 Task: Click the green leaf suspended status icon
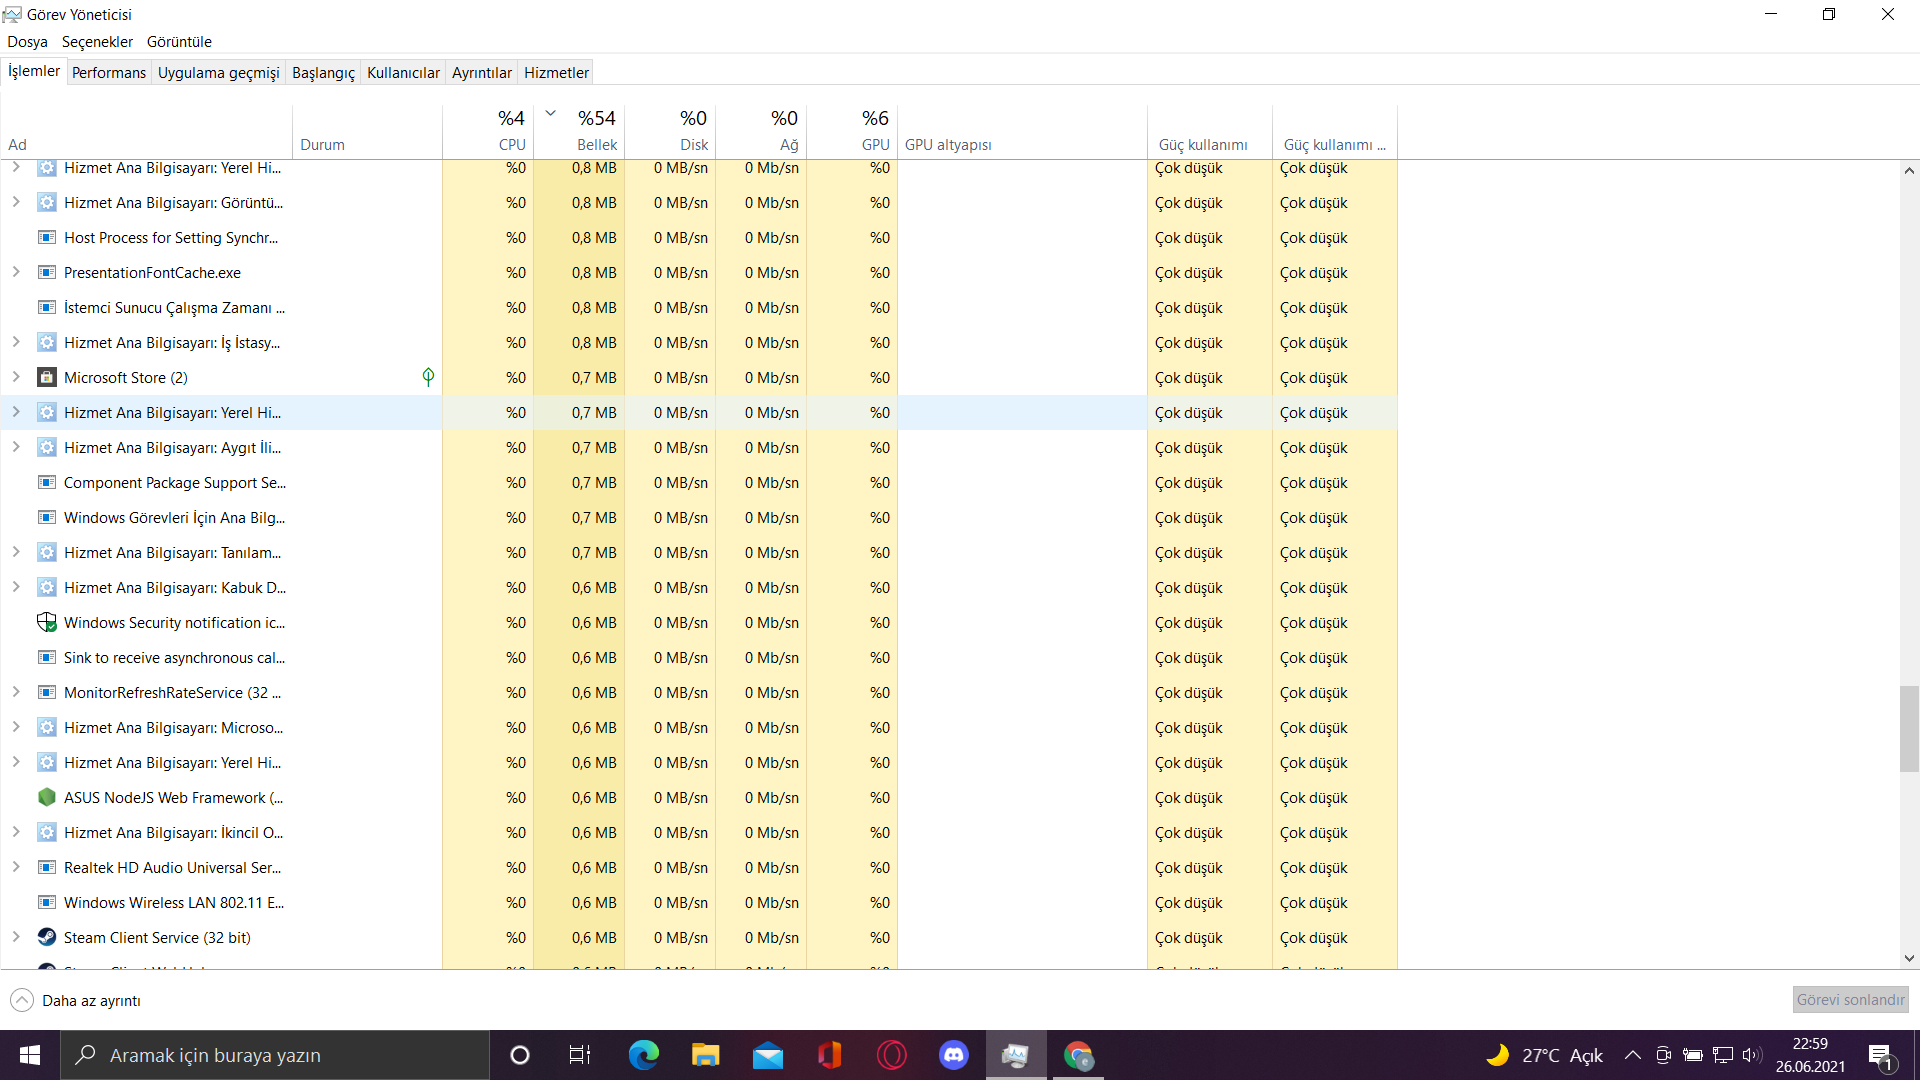click(428, 377)
